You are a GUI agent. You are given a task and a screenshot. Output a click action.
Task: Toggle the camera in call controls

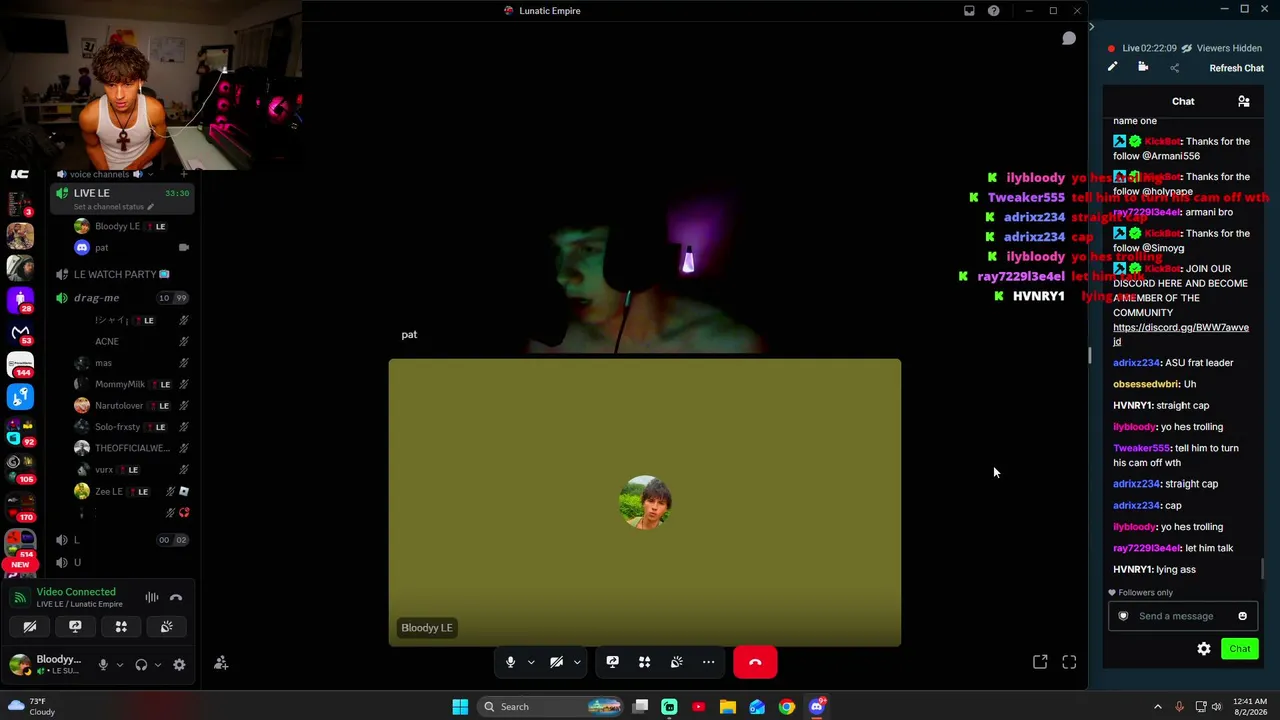click(x=557, y=662)
